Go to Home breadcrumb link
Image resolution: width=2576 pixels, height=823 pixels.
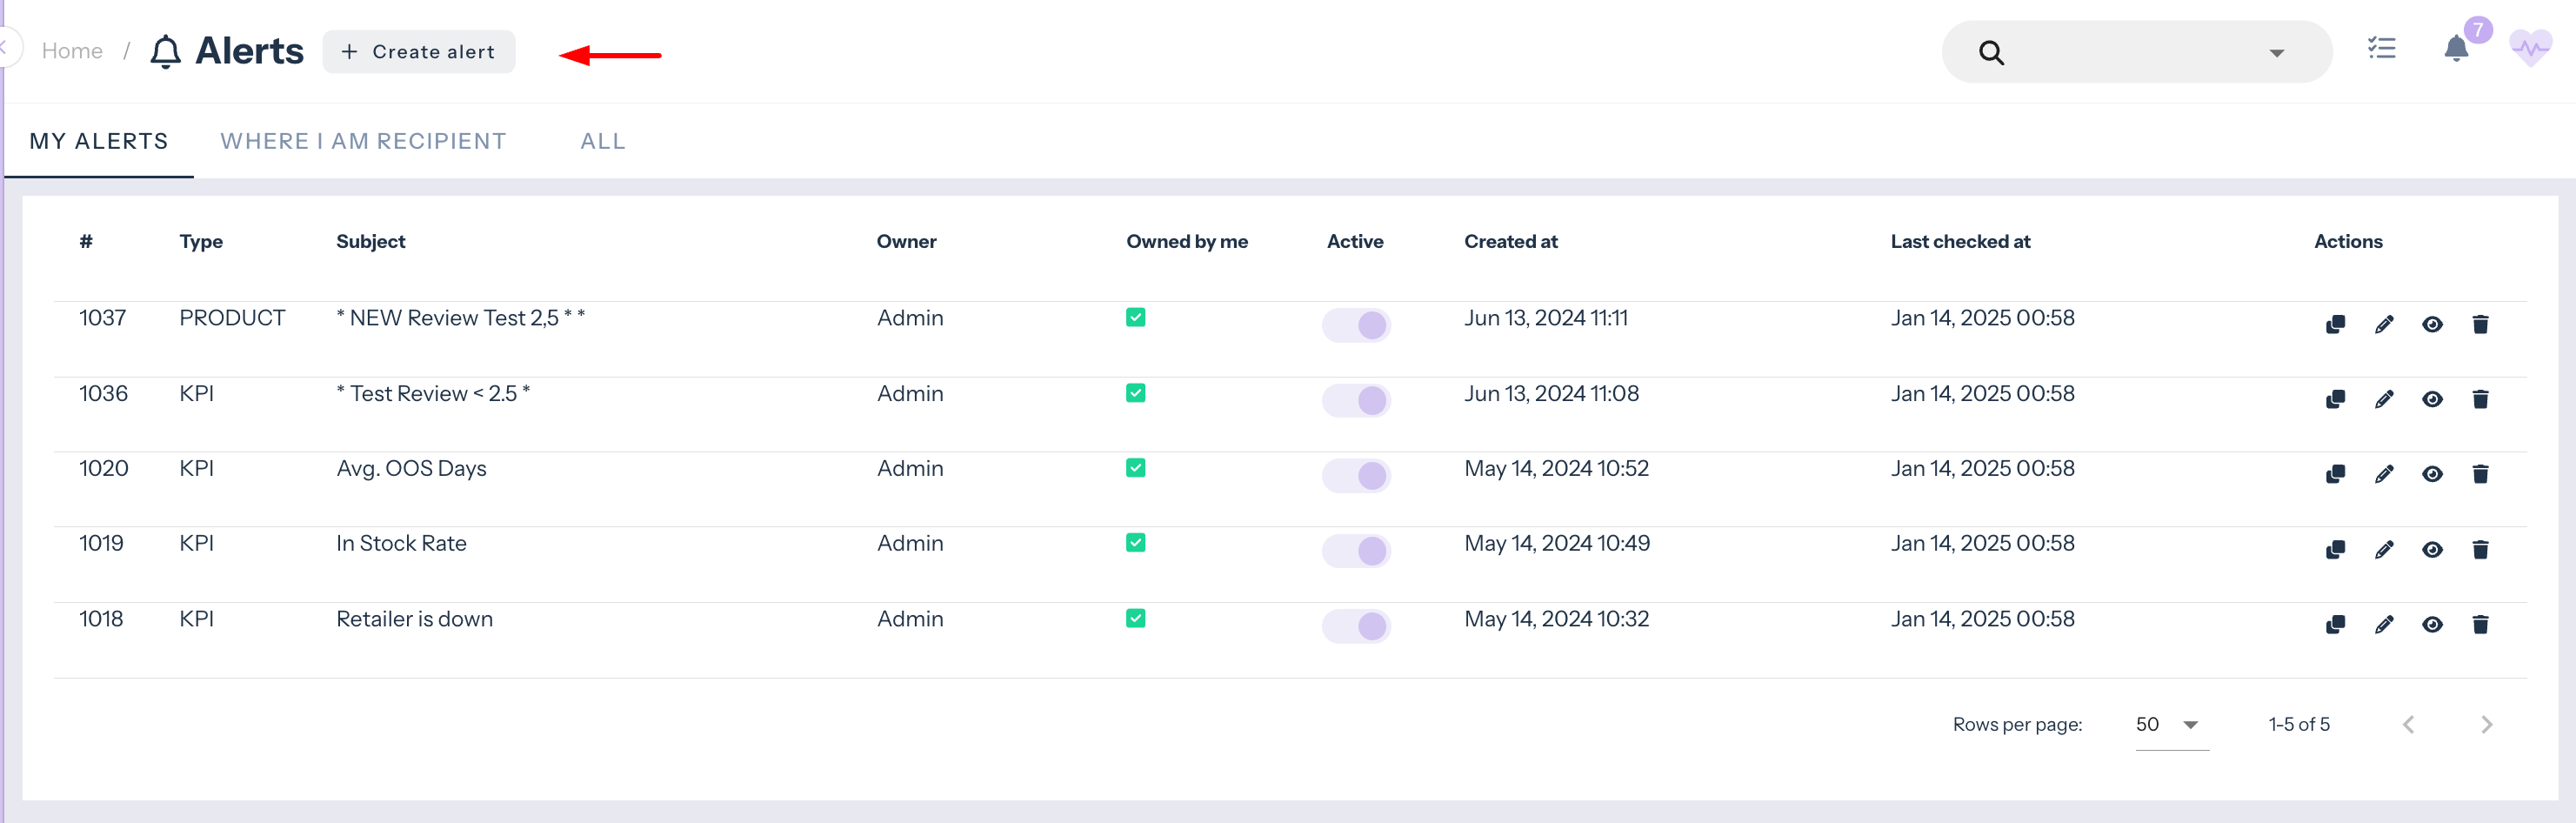click(72, 51)
